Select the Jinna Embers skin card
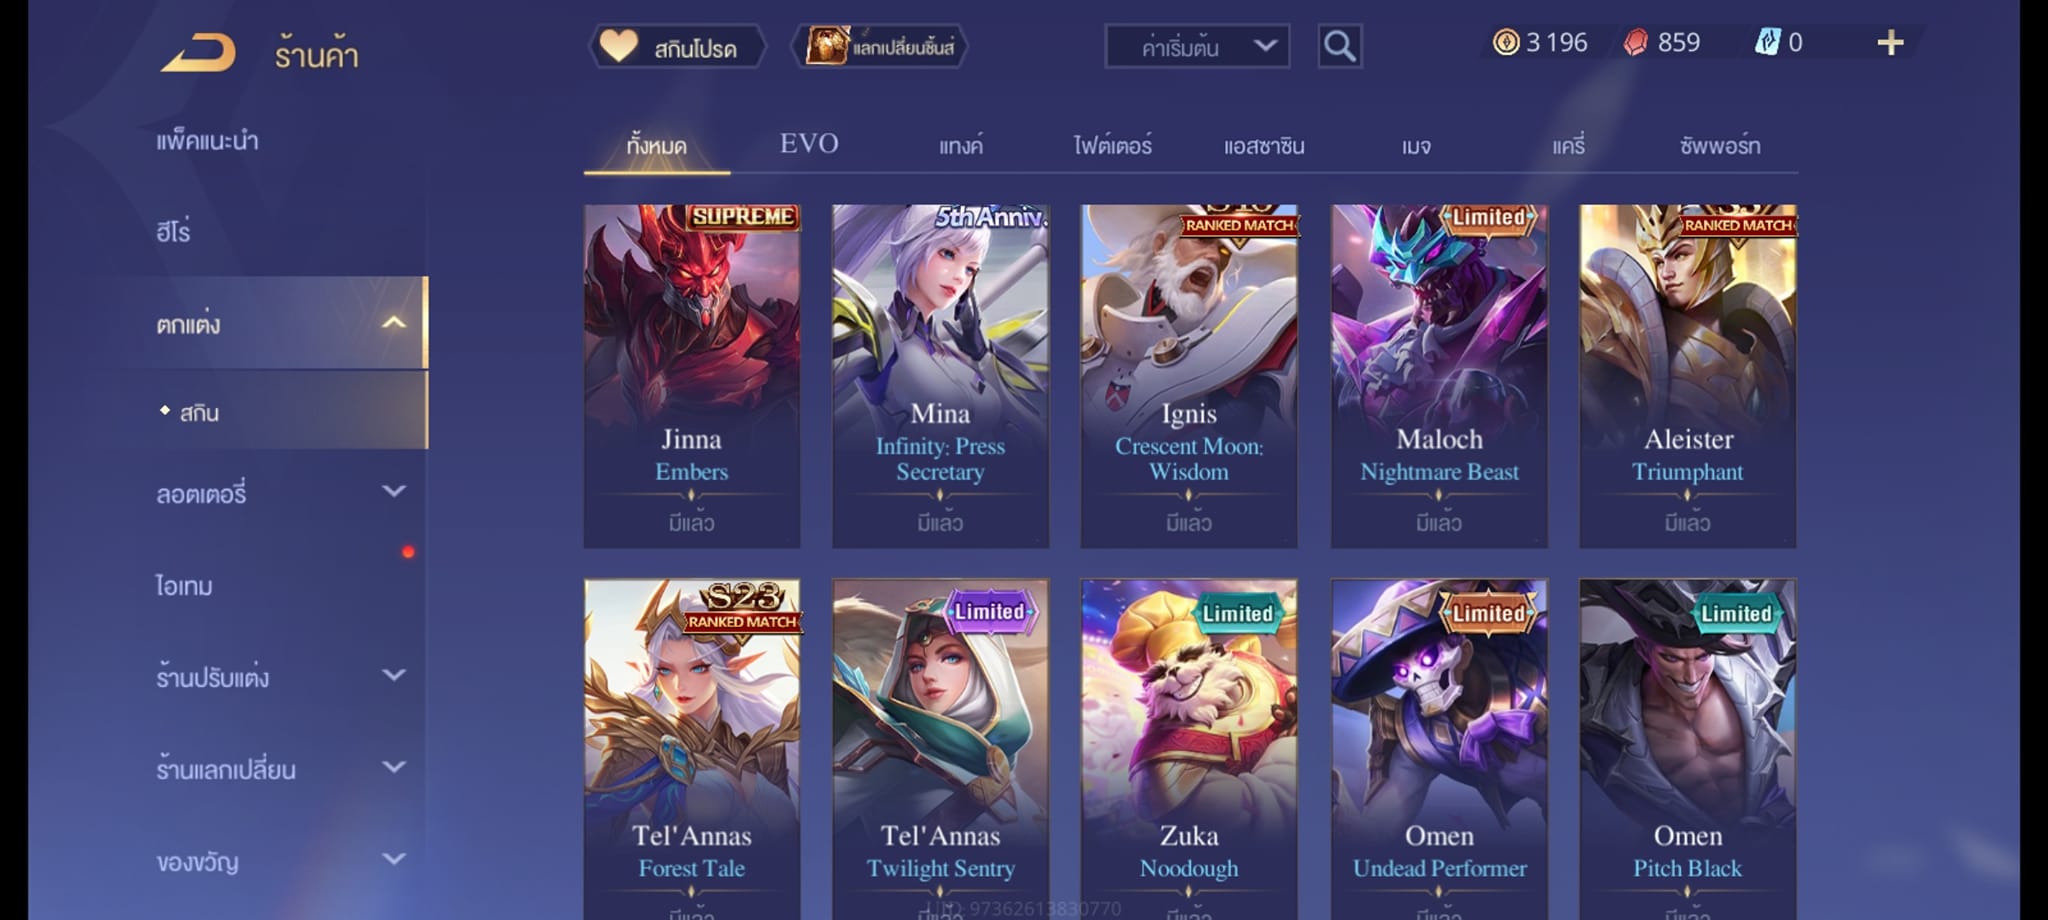The height and width of the screenshot is (920, 2048). point(692,376)
